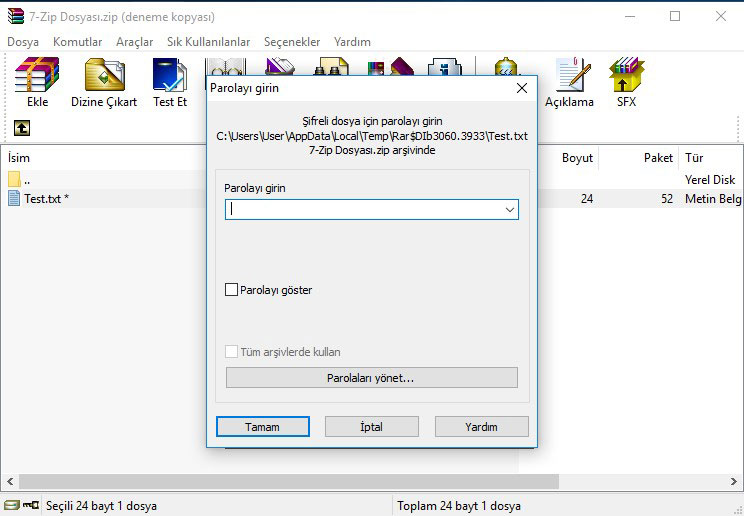Open the Yardım menu in menu bar
Viewport: 744px width, 516px height.
pos(352,42)
